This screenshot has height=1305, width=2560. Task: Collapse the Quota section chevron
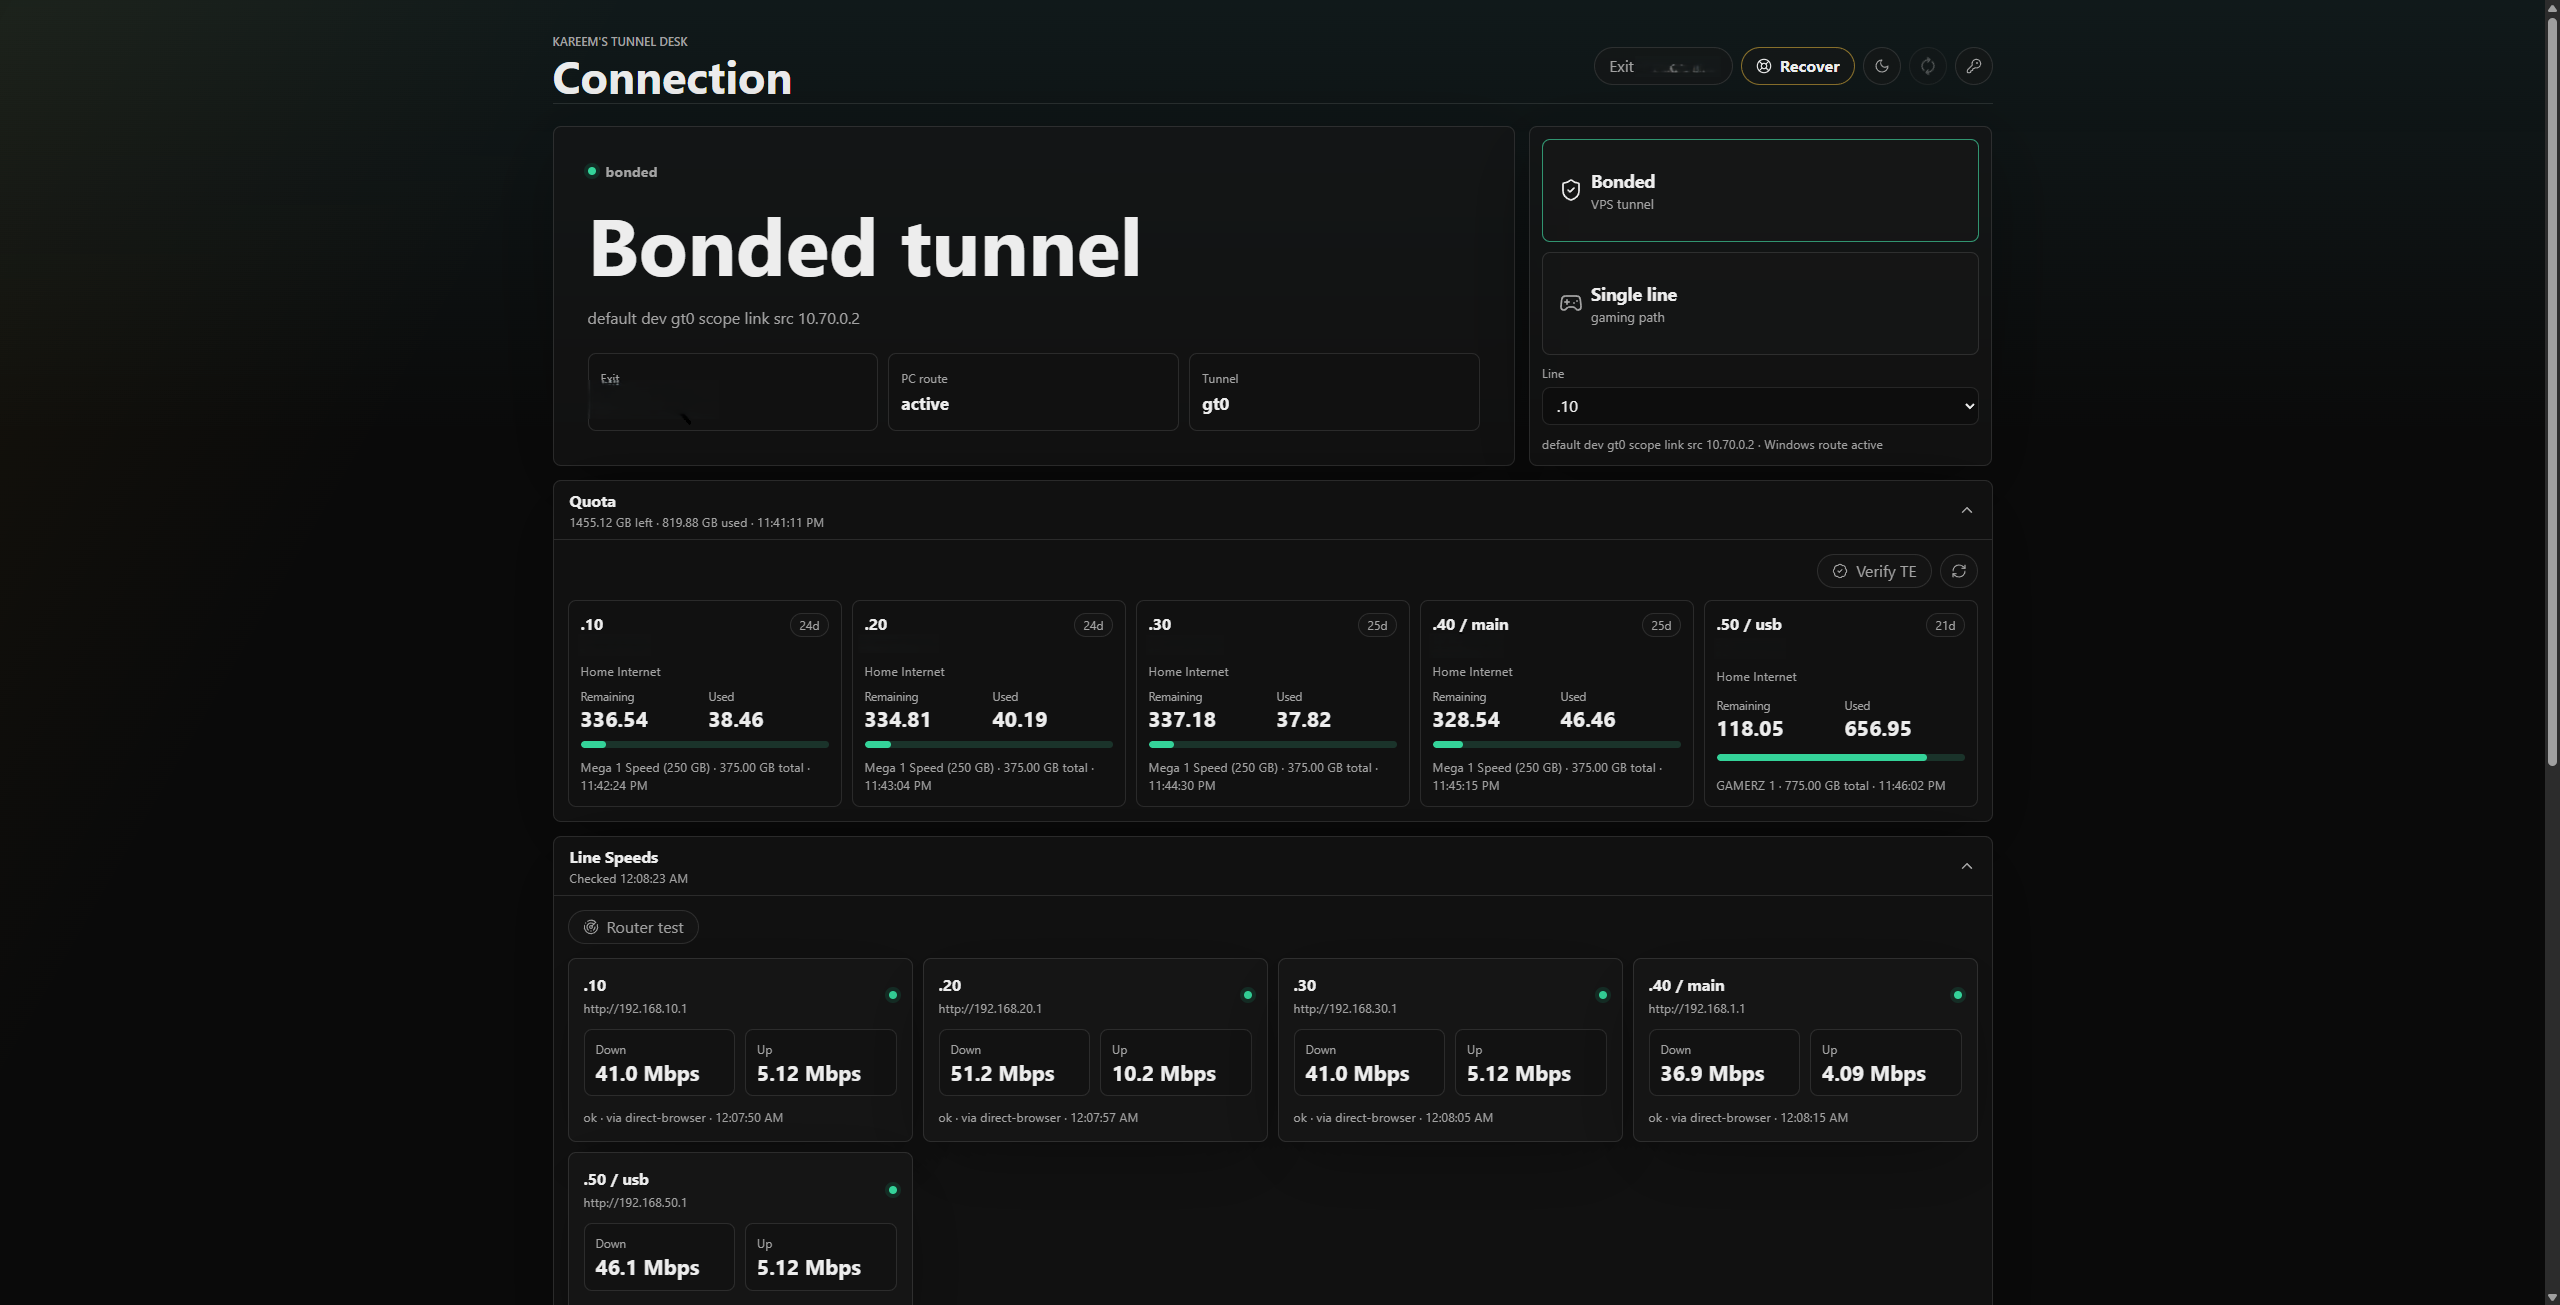(x=1966, y=510)
